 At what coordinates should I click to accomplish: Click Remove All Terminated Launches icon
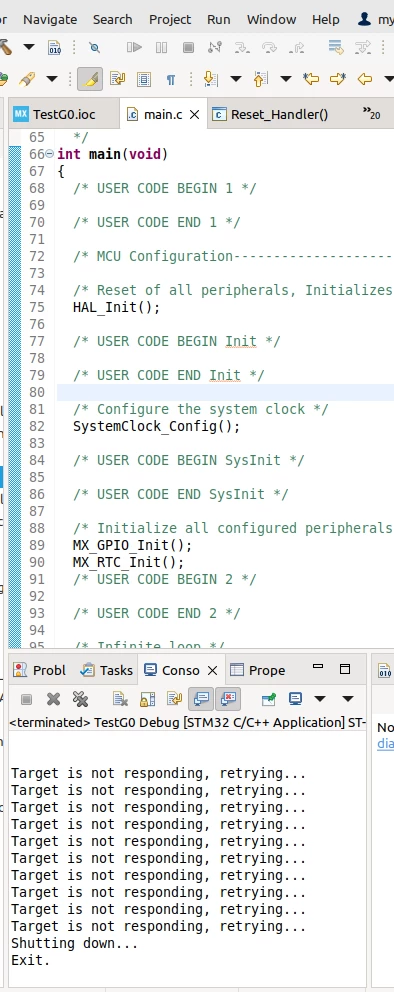coord(80,699)
